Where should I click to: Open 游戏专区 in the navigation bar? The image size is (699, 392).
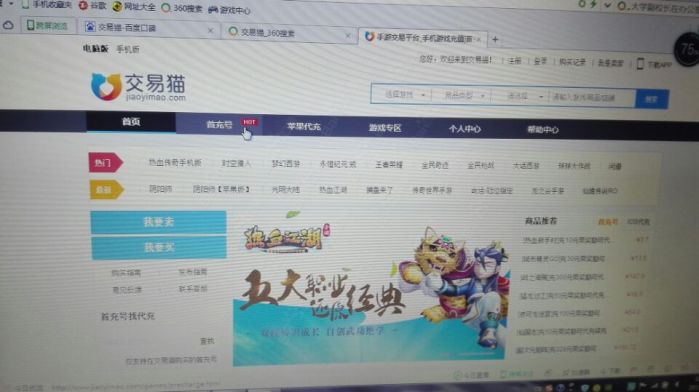click(x=385, y=128)
